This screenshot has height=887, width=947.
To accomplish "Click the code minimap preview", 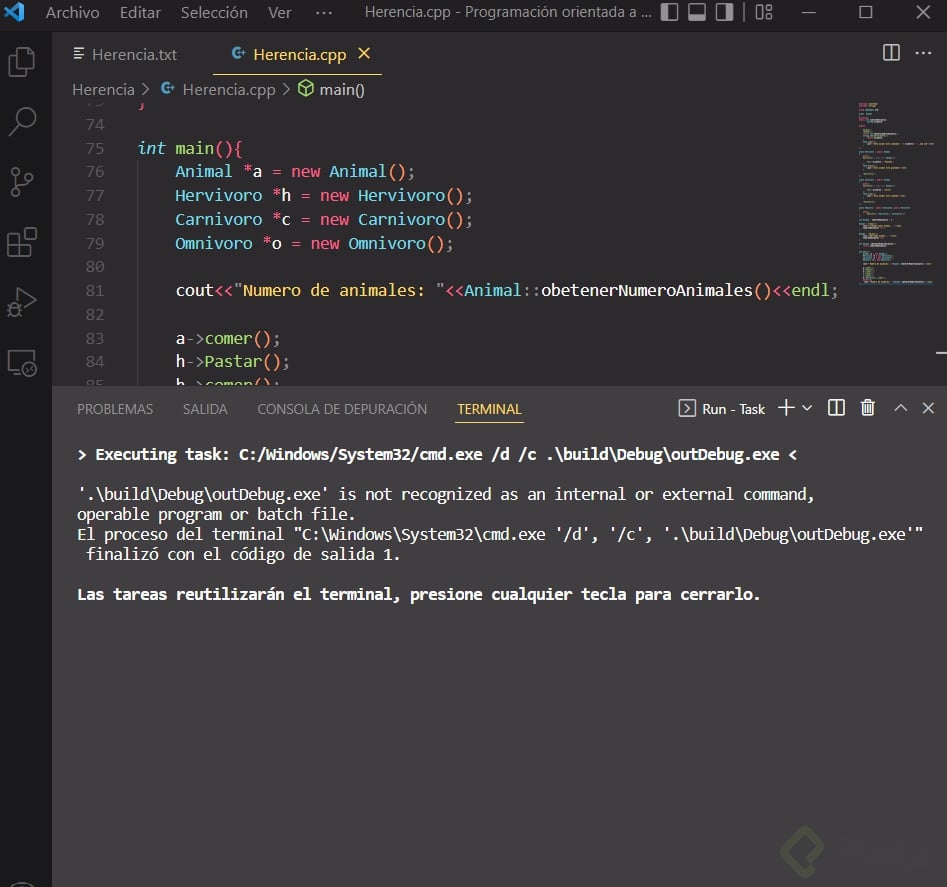I will pos(892,190).
